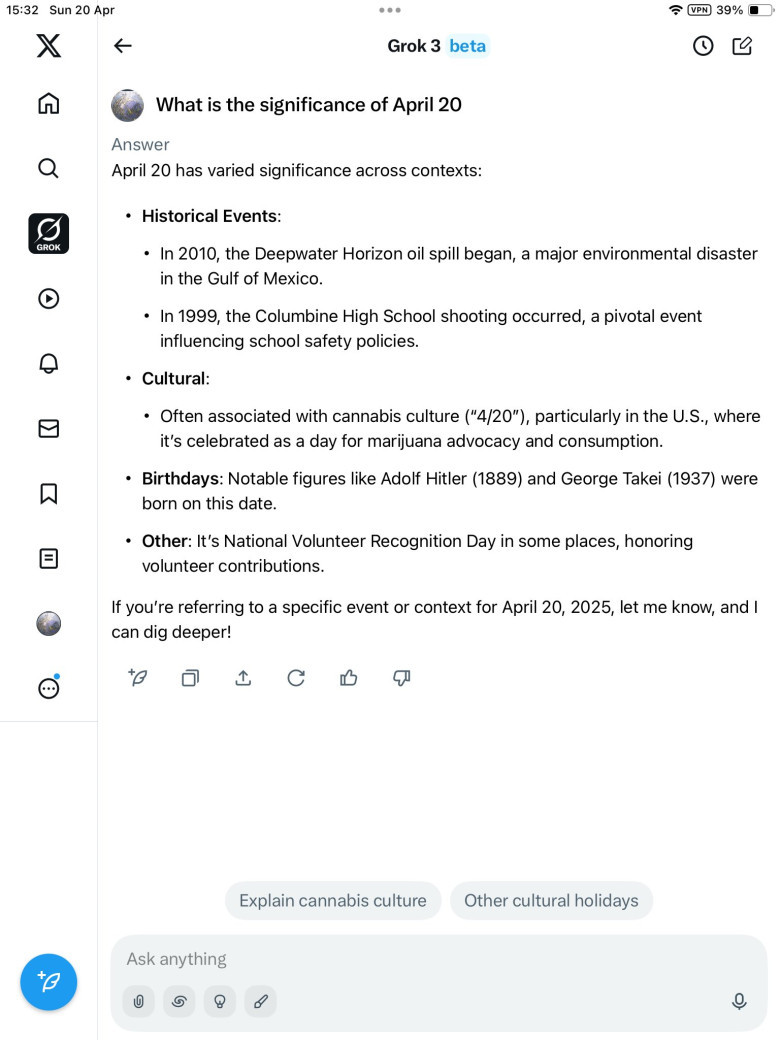This screenshot has height=1040, width=780.
Task: Open Bookmarks in the sidebar
Action: coord(48,493)
